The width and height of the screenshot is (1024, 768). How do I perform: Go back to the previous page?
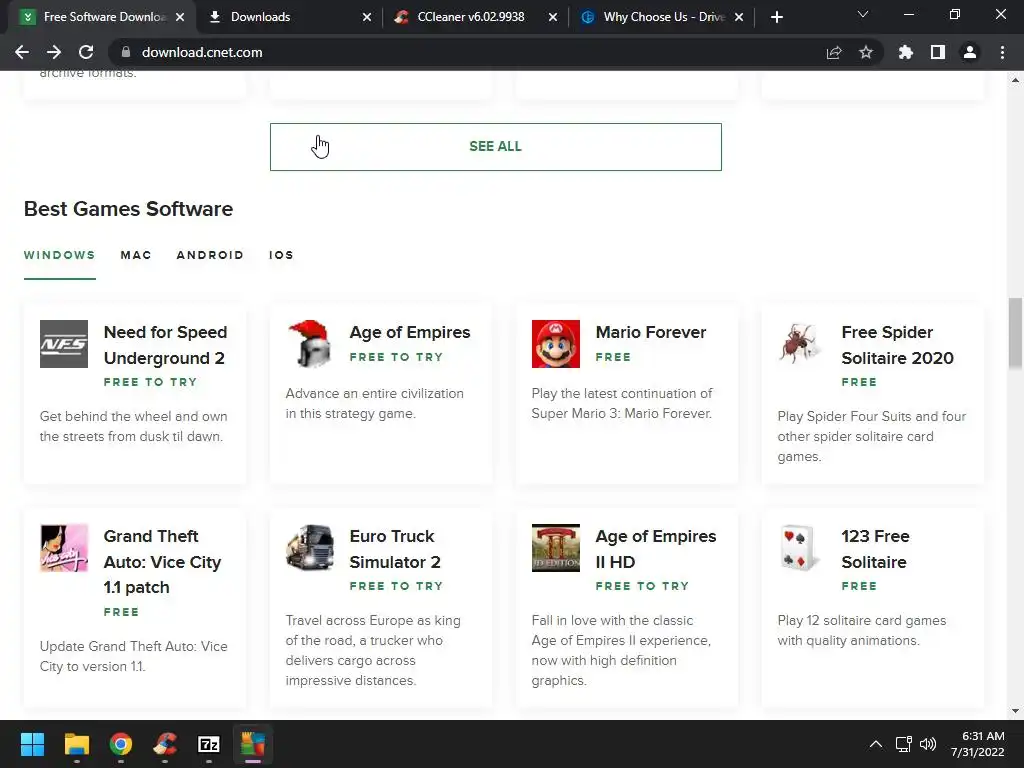click(22, 52)
